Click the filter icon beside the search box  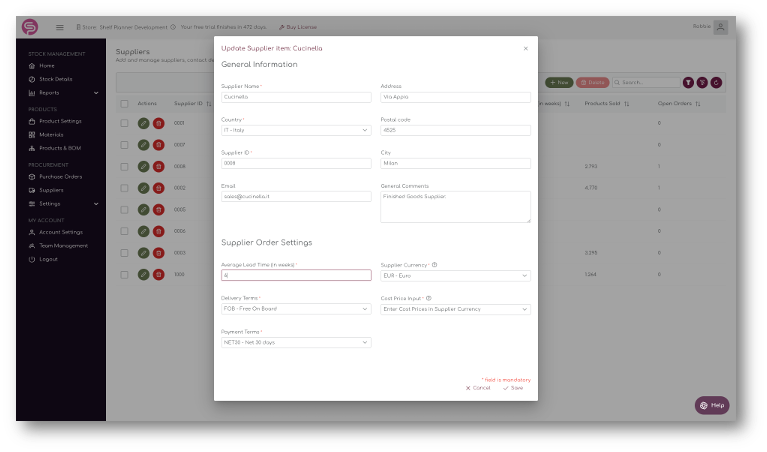pos(688,83)
